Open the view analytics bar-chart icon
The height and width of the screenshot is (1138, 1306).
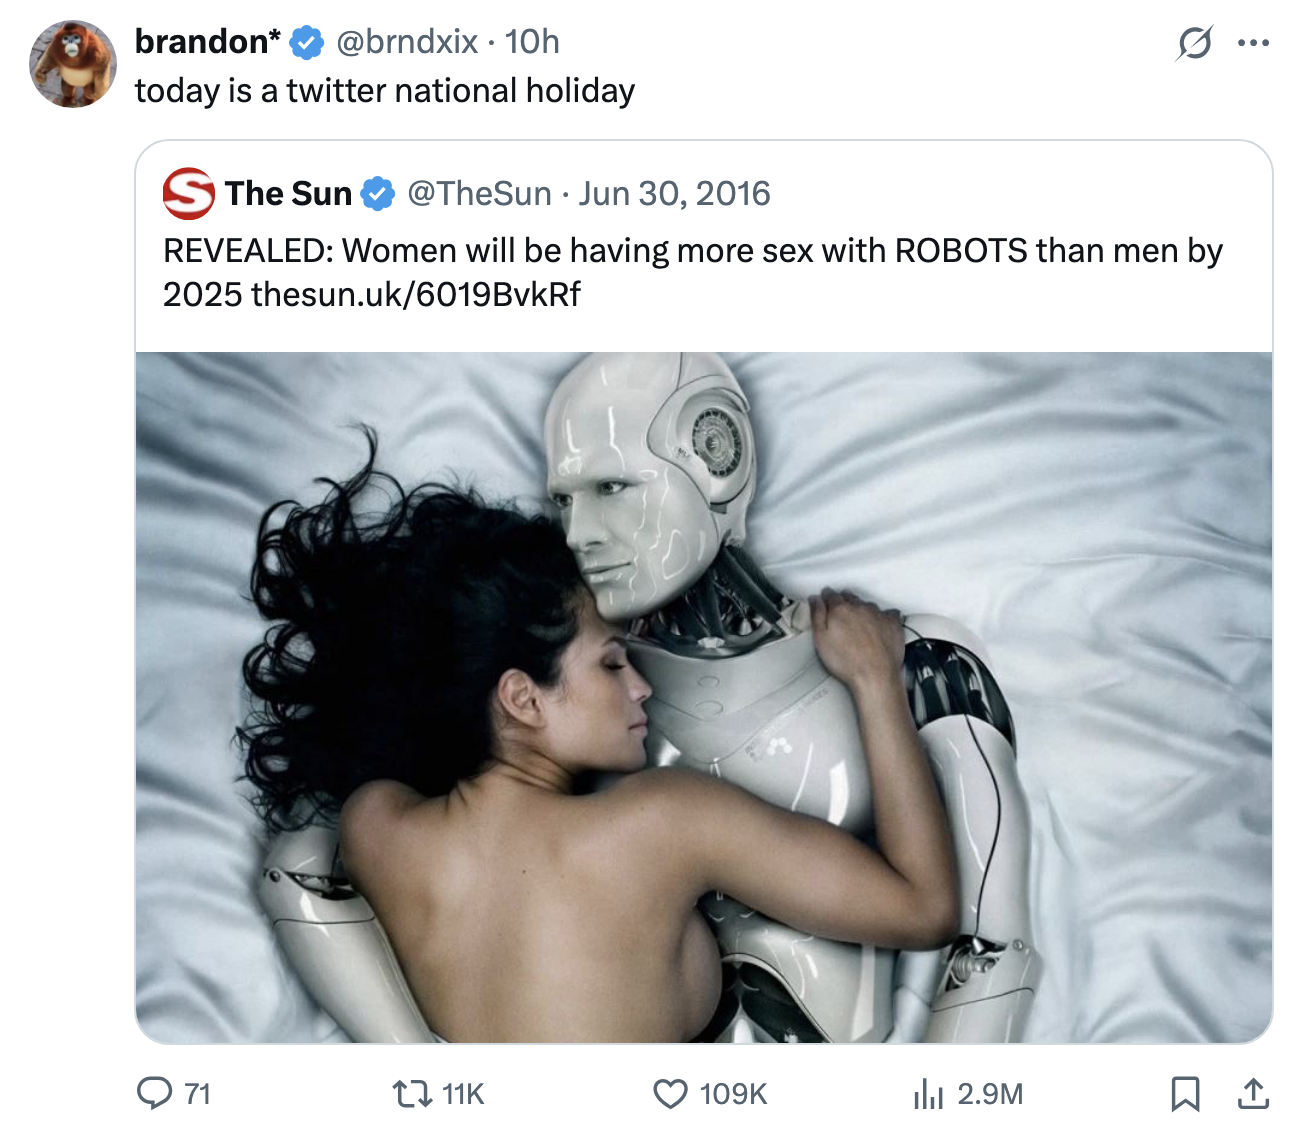pos(928,1094)
